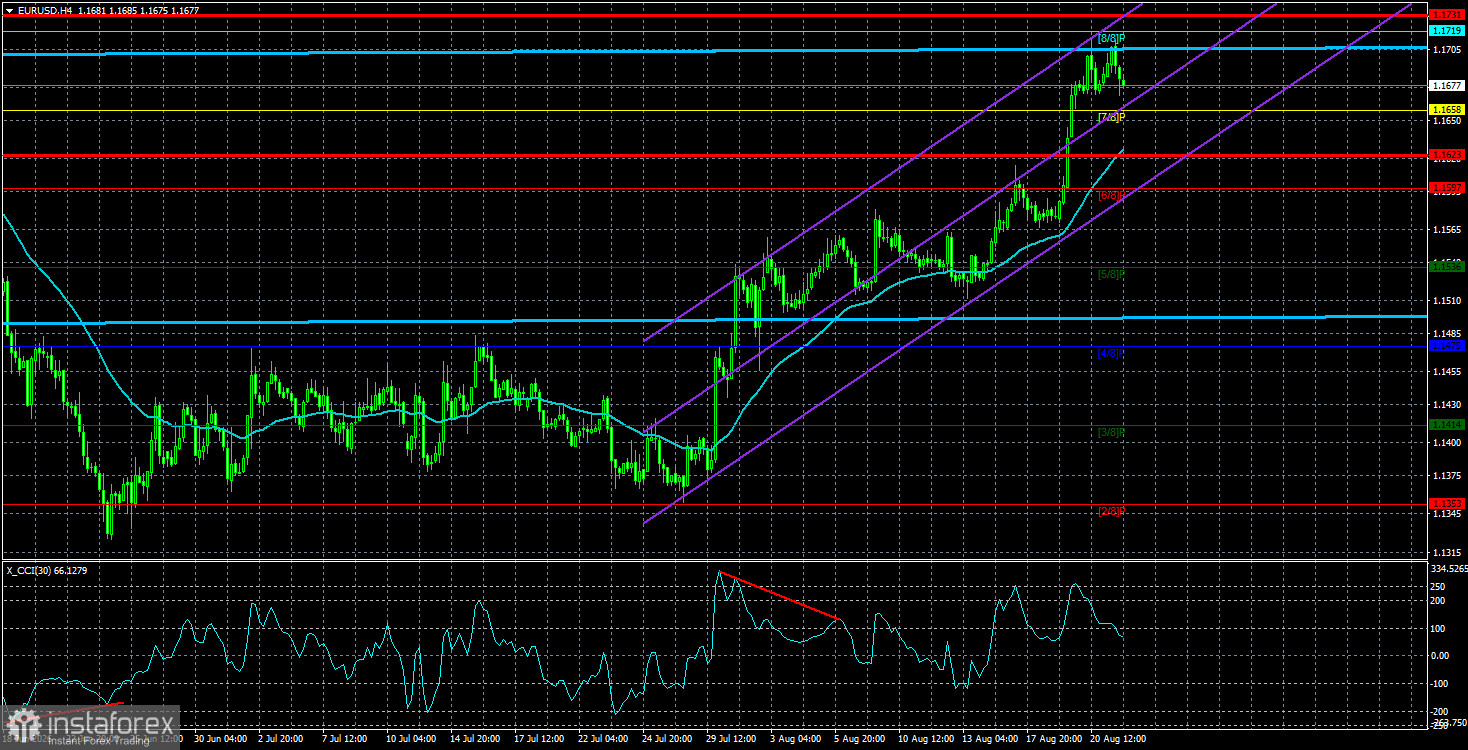Screen dimensions: 1468x750
Task: Click the [4/8]P Murray level label
Action: coord(1111,354)
